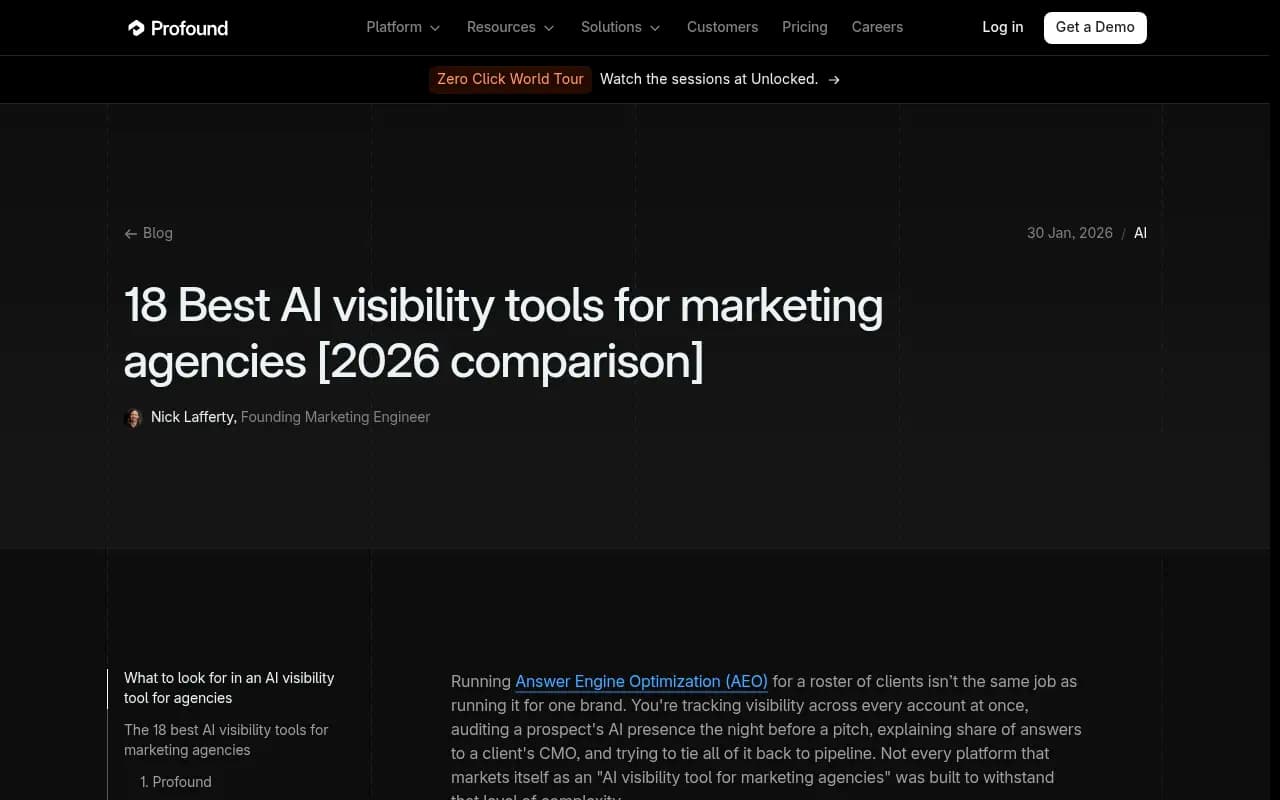Open Watch the sessions at Unlocked link

pos(709,79)
